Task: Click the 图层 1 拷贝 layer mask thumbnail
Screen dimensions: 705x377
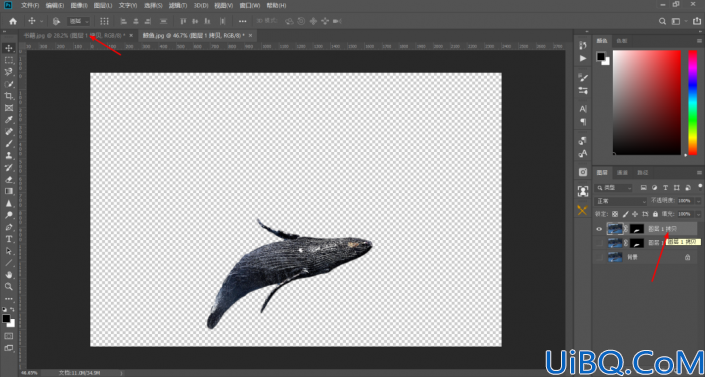Action: [637, 229]
